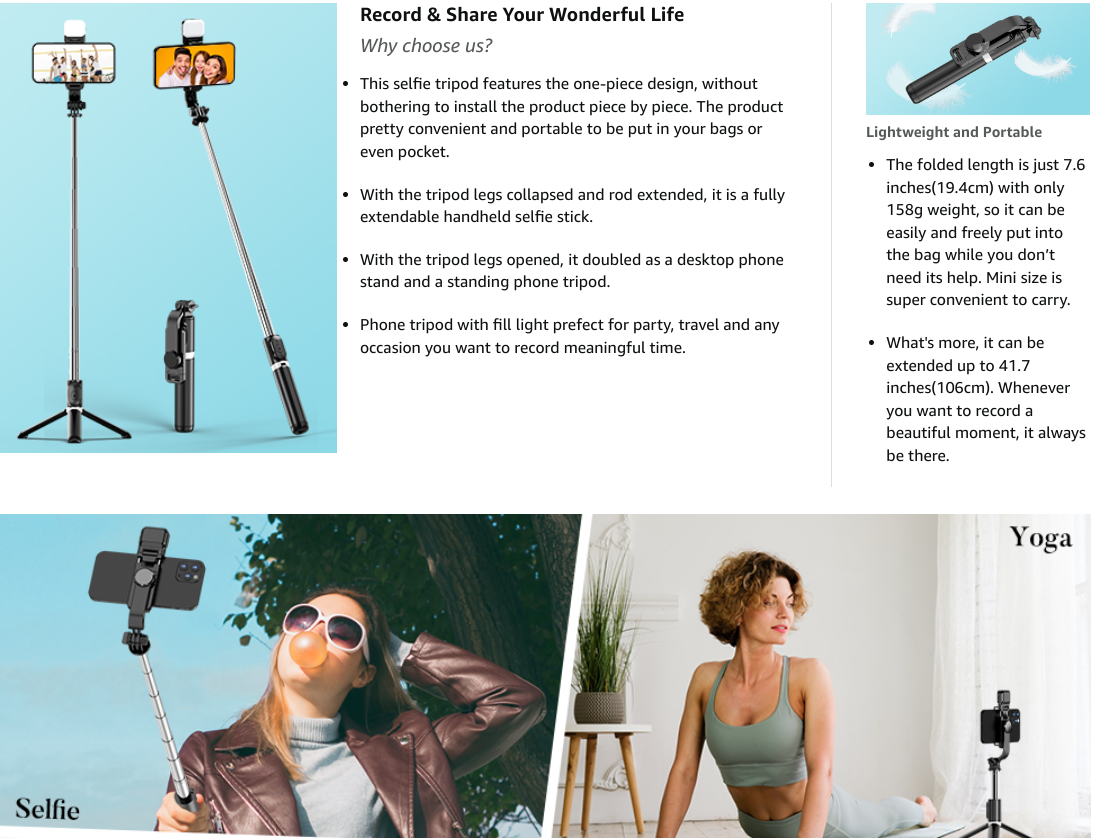Click the folded length 7.6 inches paragraph

click(x=985, y=232)
